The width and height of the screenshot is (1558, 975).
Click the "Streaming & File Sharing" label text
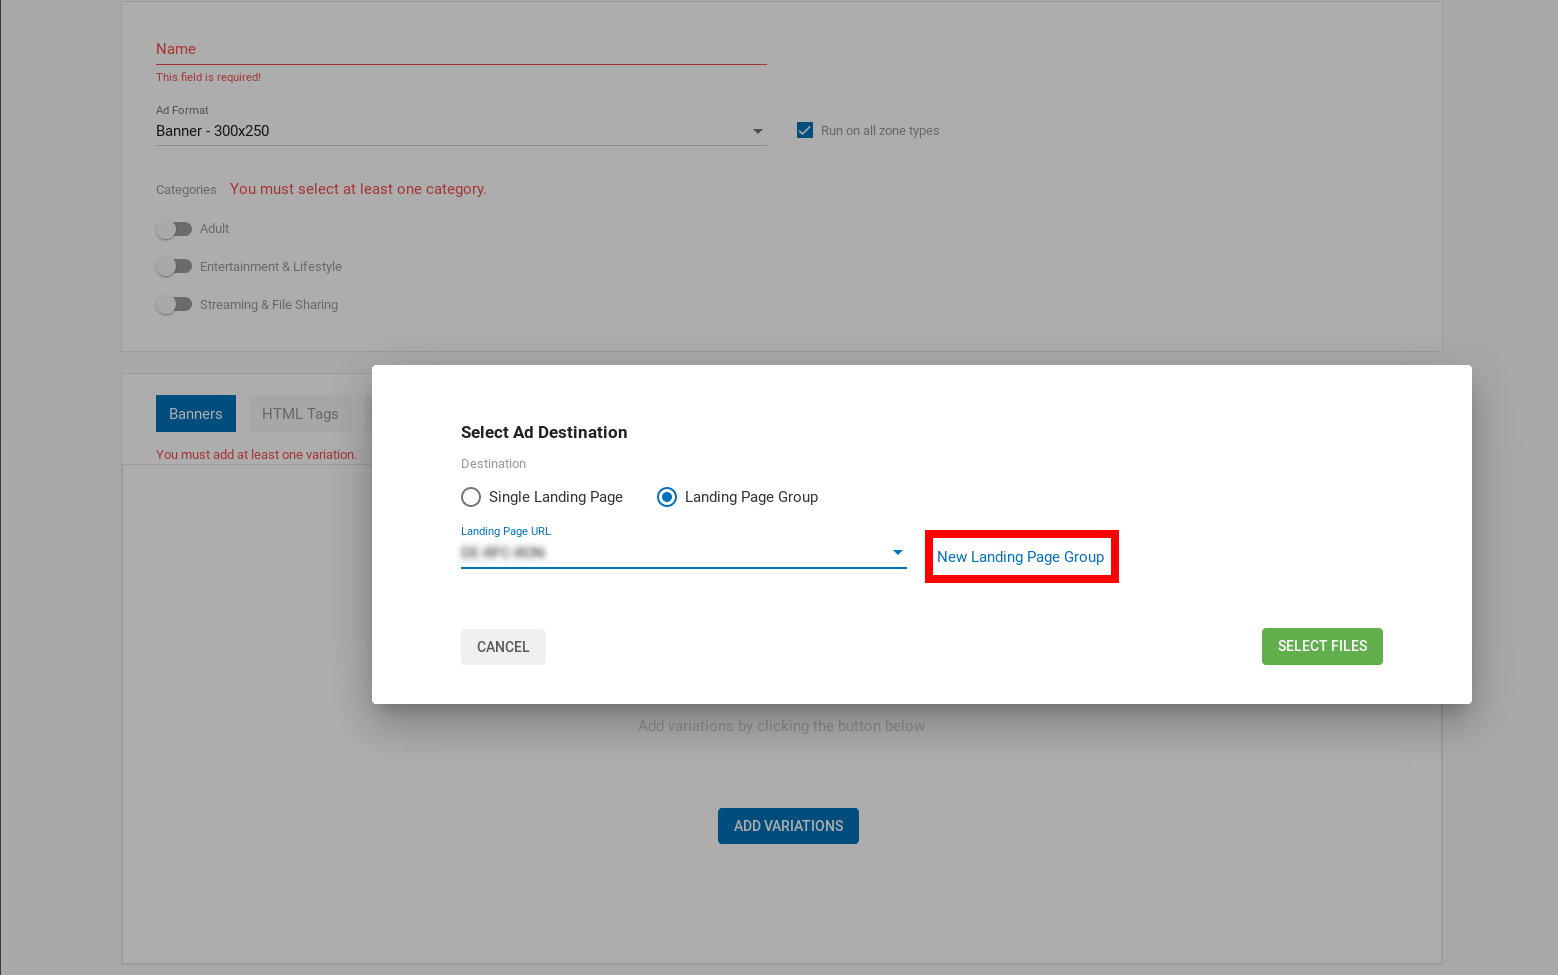click(269, 305)
